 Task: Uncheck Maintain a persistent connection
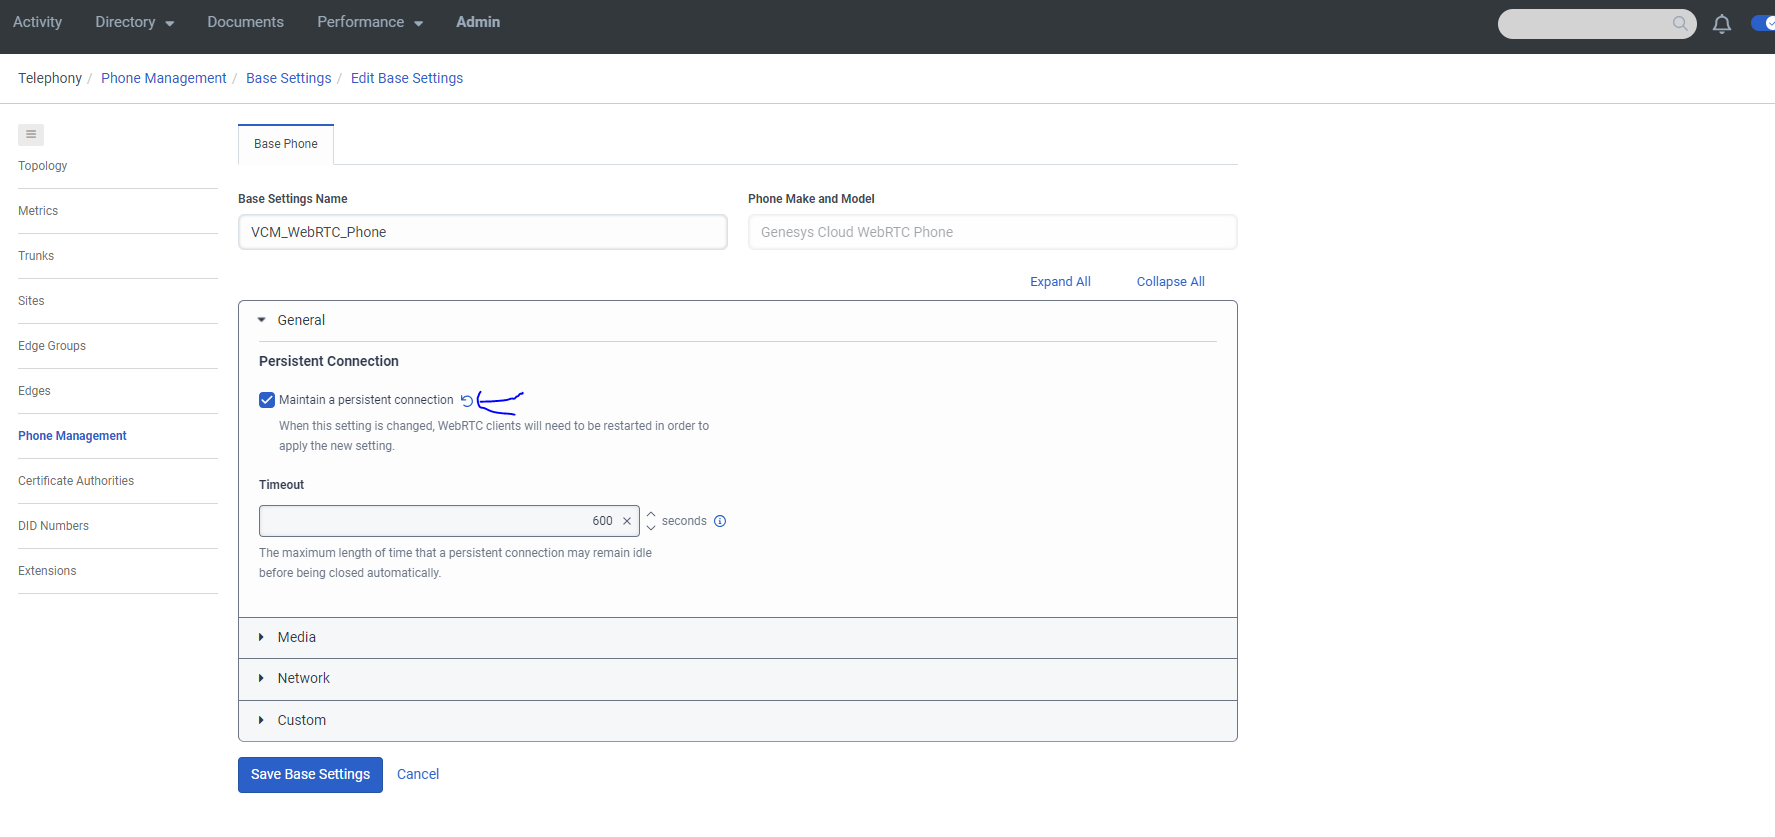click(x=267, y=400)
